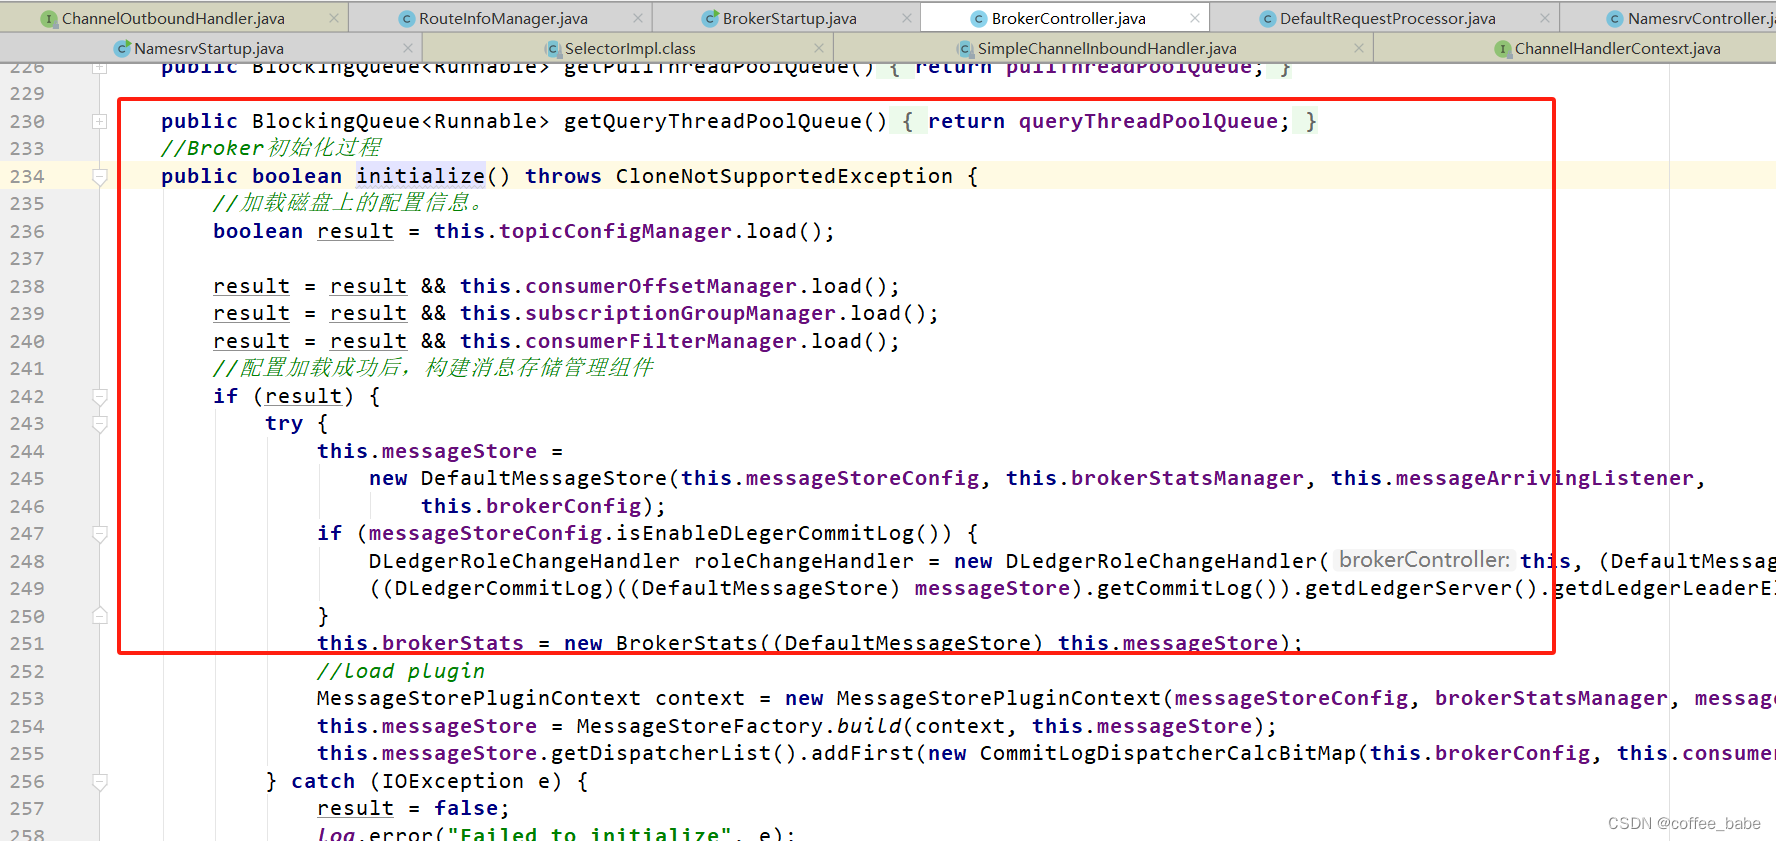Image resolution: width=1776 pixels, height=841 pixels.
Task: Click class icon on NamesrvController tab
Action: [x=1614, y=18]
